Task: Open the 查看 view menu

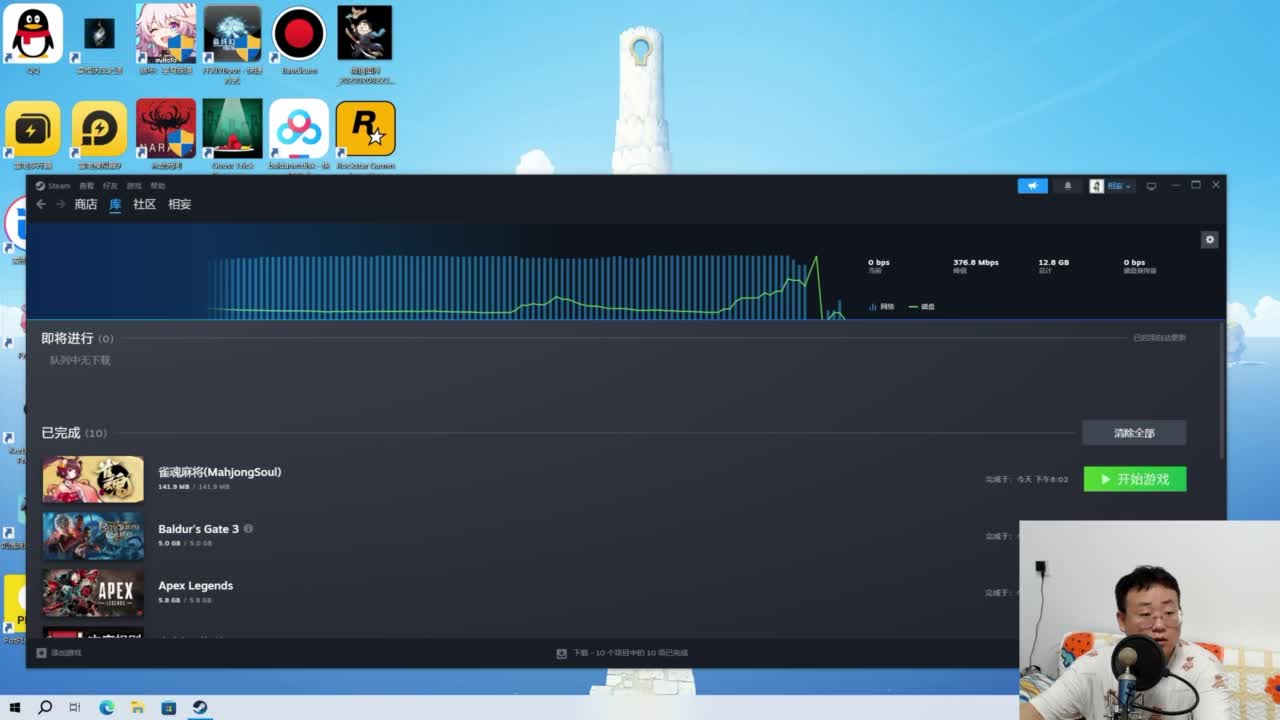Action: (x=87, y=186)
